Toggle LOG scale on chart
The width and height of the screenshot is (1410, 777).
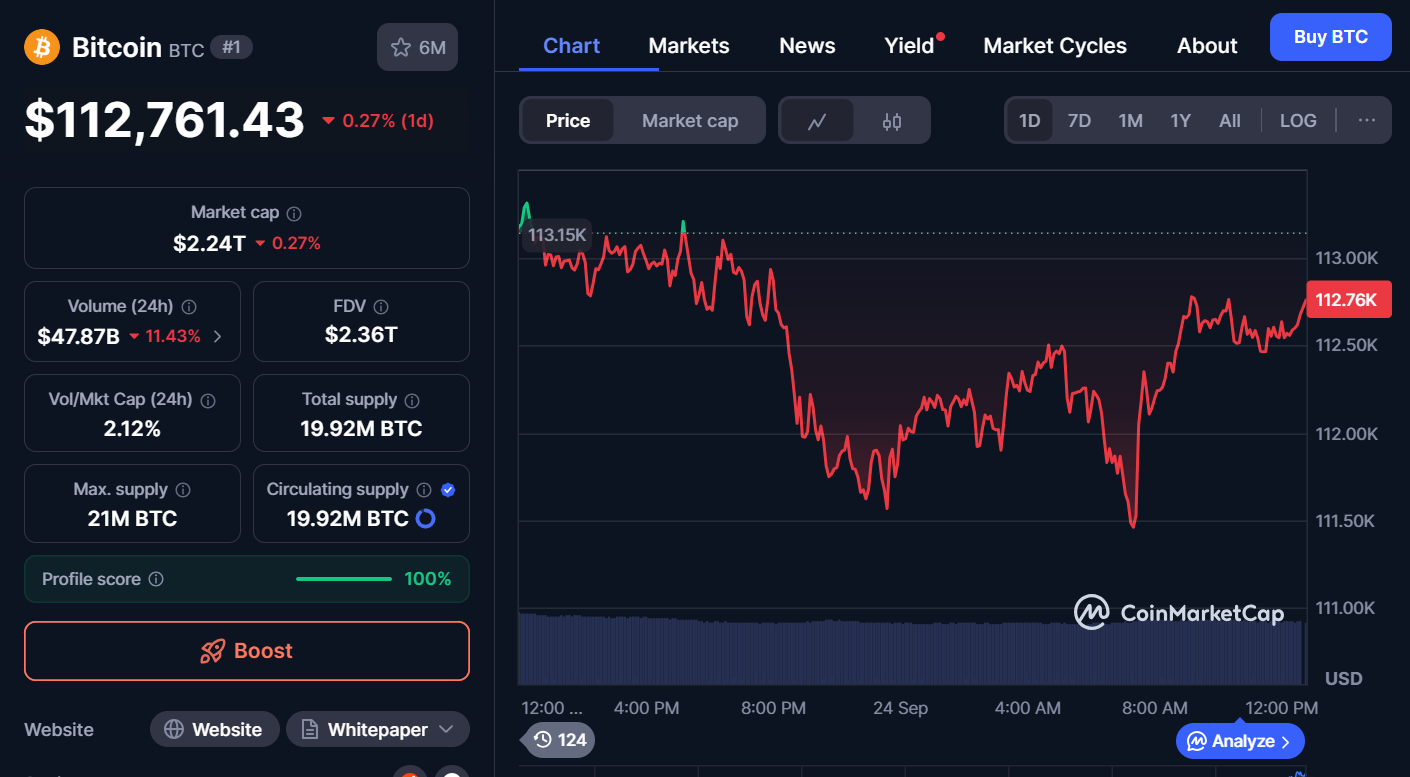coord(1298,121)
